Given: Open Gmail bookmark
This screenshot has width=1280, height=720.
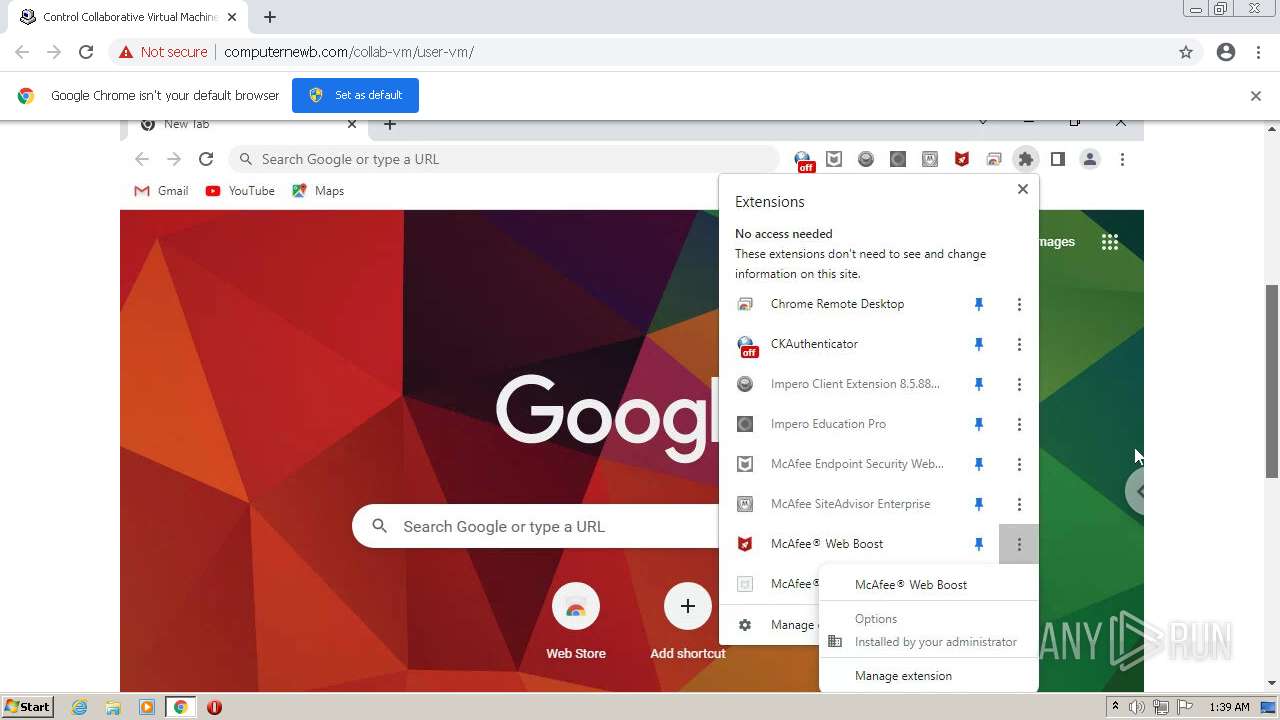Looking at the screenshot, I should point(161,191).
